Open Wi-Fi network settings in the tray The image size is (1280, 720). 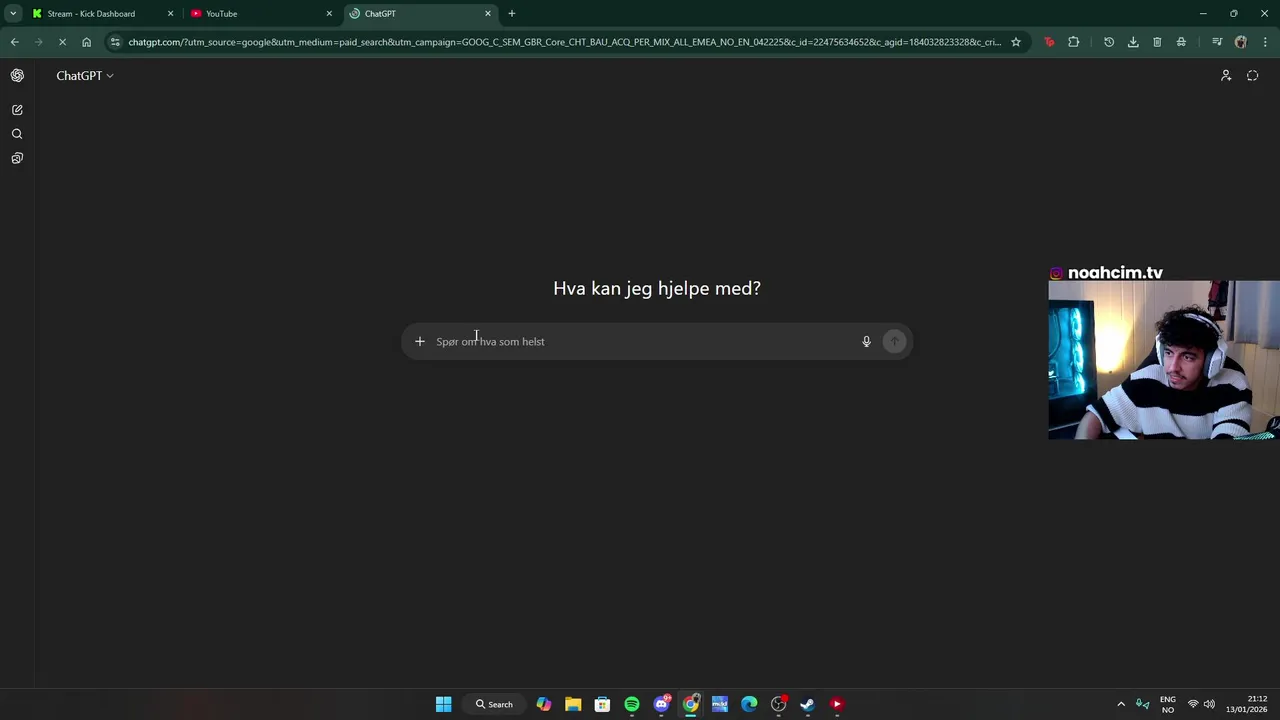point(1193,704)
